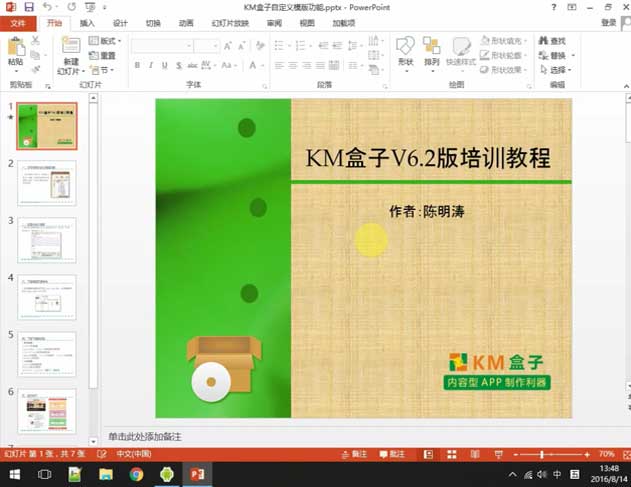
Task: Click Fit Slide to Window icon
Action: pyautogui.click(x=626, y=454)
